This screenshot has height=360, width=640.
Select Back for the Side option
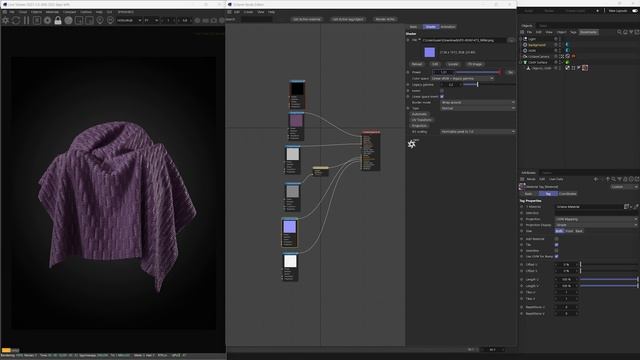coord(579,231)
